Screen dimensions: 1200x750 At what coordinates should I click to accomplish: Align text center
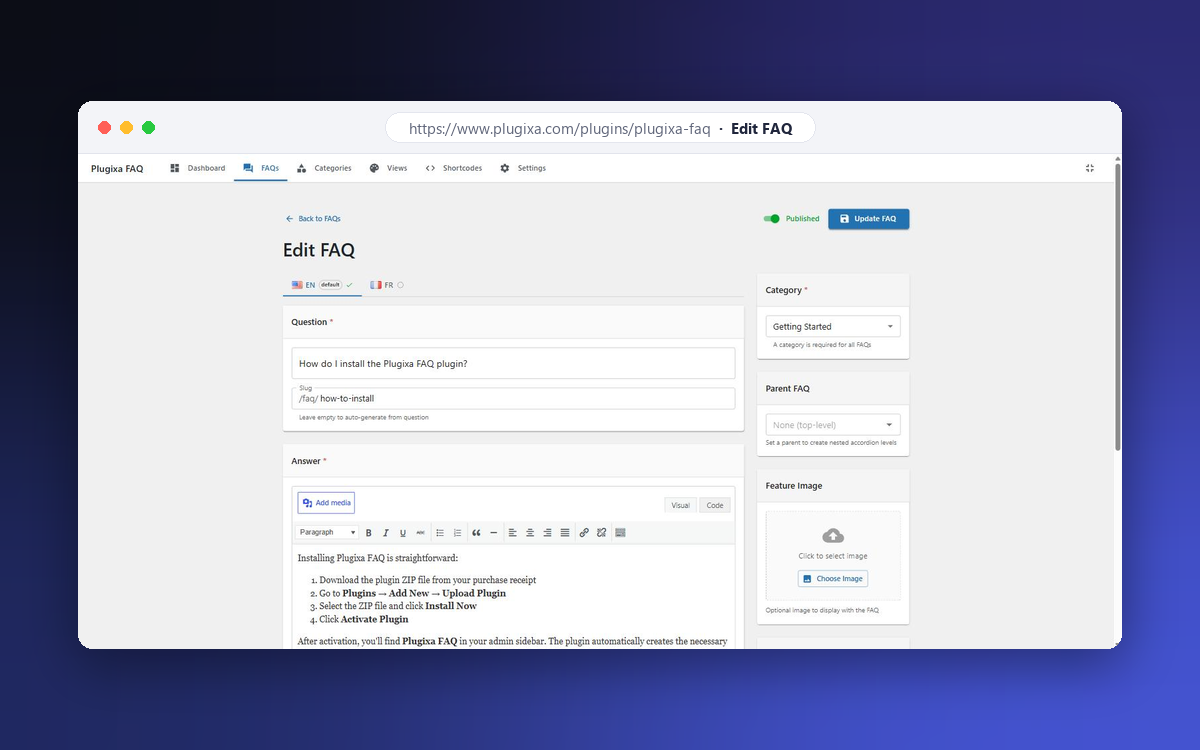coord(530,533)
